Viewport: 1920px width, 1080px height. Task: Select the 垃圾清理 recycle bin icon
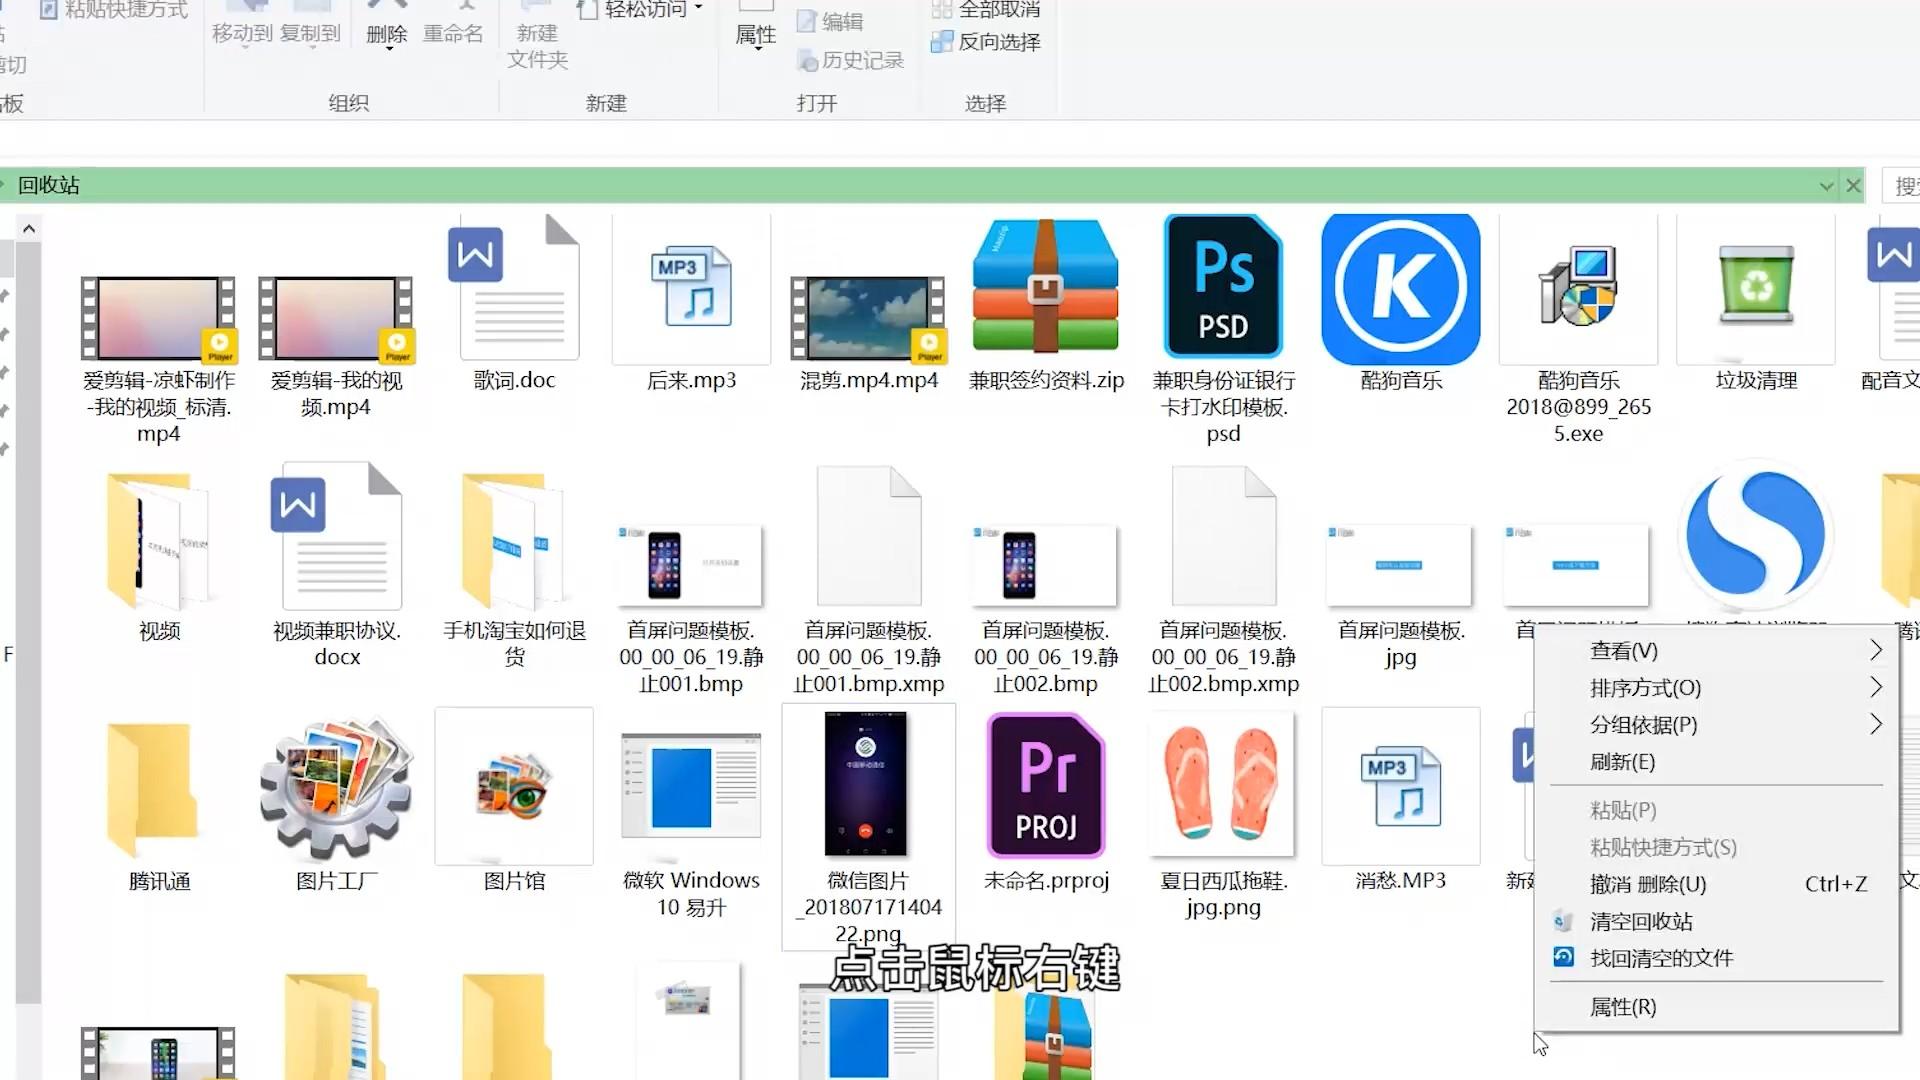1755,287
